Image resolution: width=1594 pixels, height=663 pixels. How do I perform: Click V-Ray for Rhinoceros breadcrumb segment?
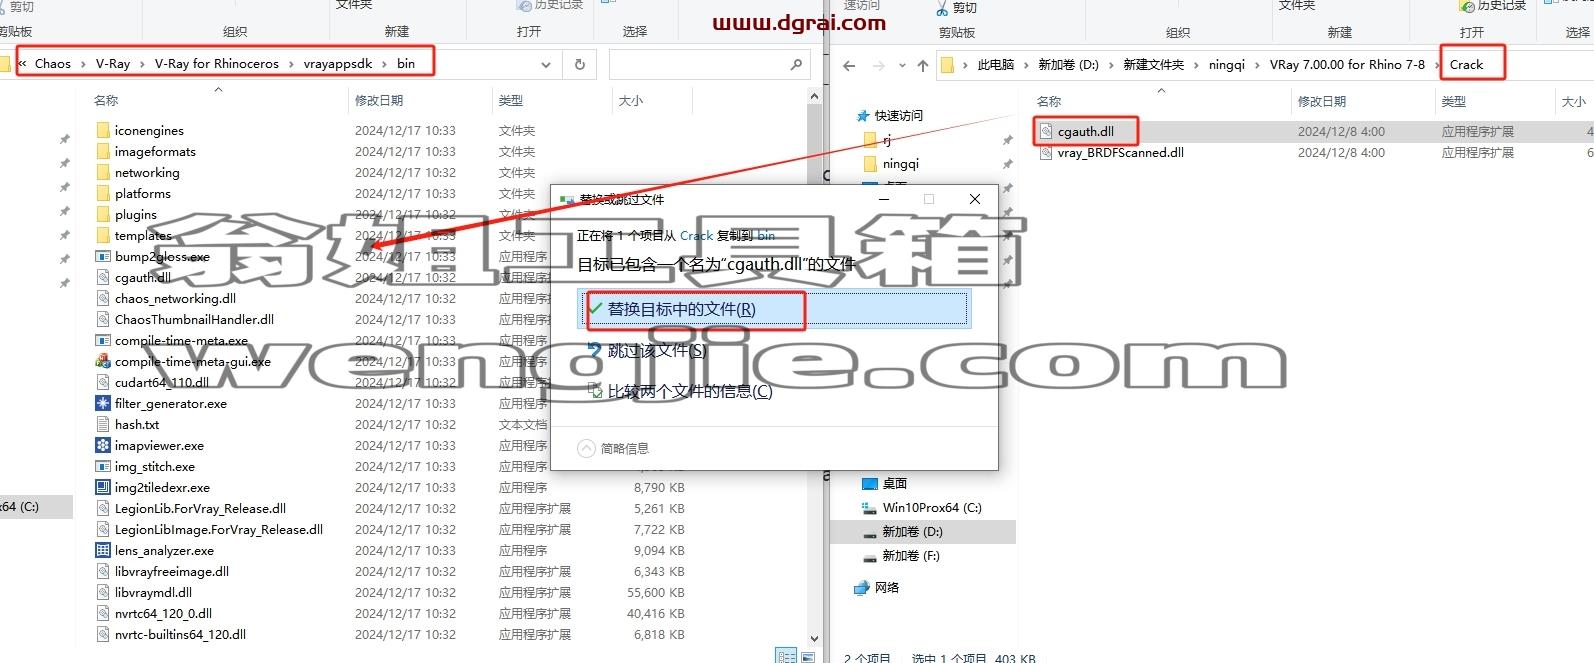[217, 64]
